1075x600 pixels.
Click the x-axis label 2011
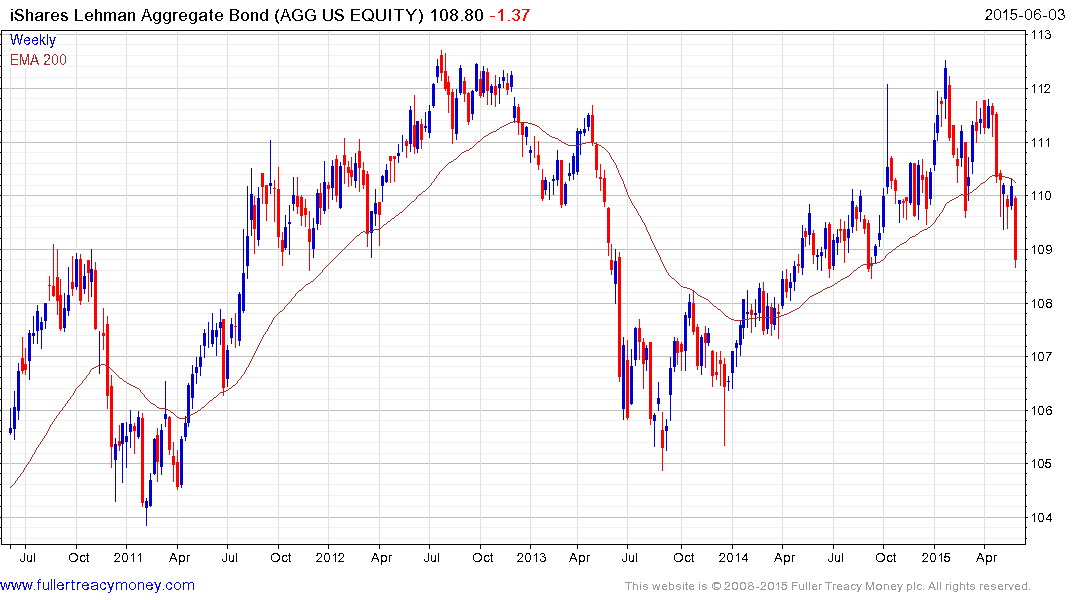tap(128, 557)
